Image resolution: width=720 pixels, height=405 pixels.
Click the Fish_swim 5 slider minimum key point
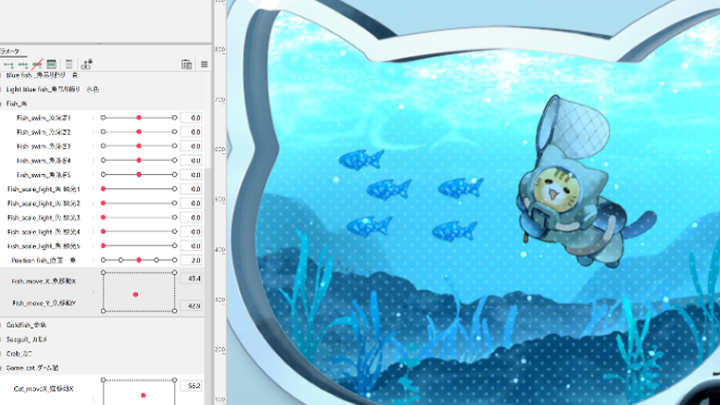(103, 174)
